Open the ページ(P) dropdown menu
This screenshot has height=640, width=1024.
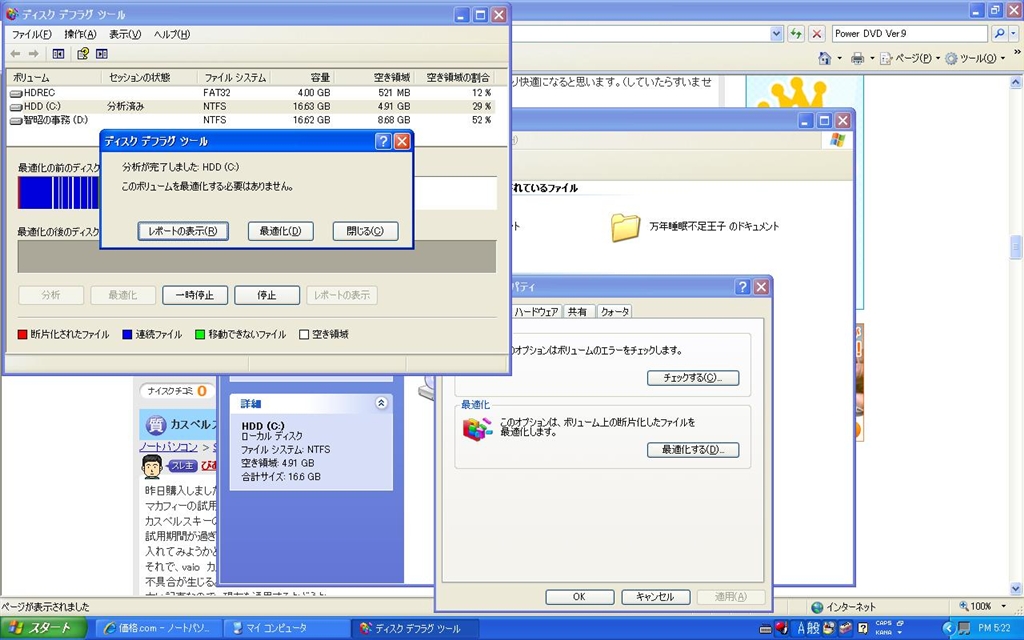point(909,58)
